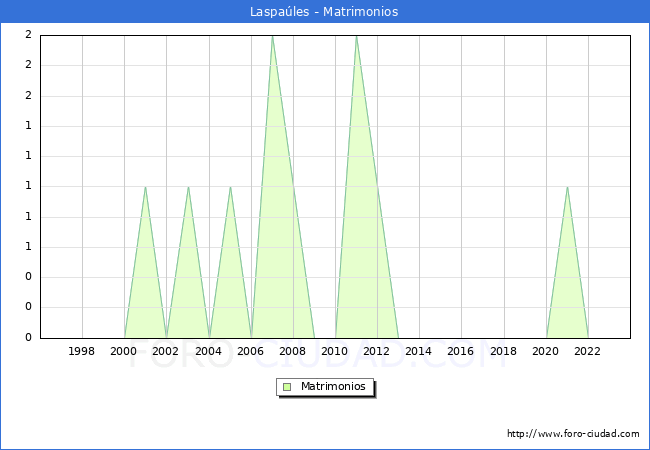
Task: Click the 2007 peak data point
Action: (x=272, y=36)
